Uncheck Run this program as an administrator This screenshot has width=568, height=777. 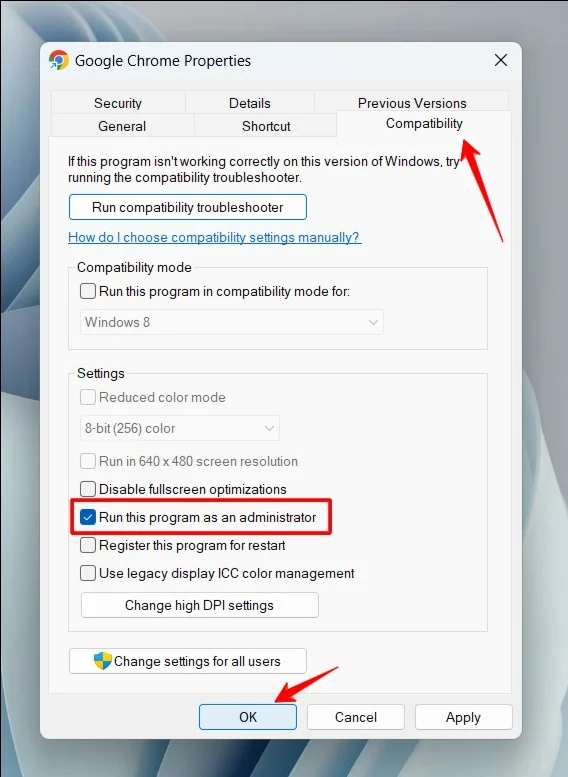coord(88,517)
